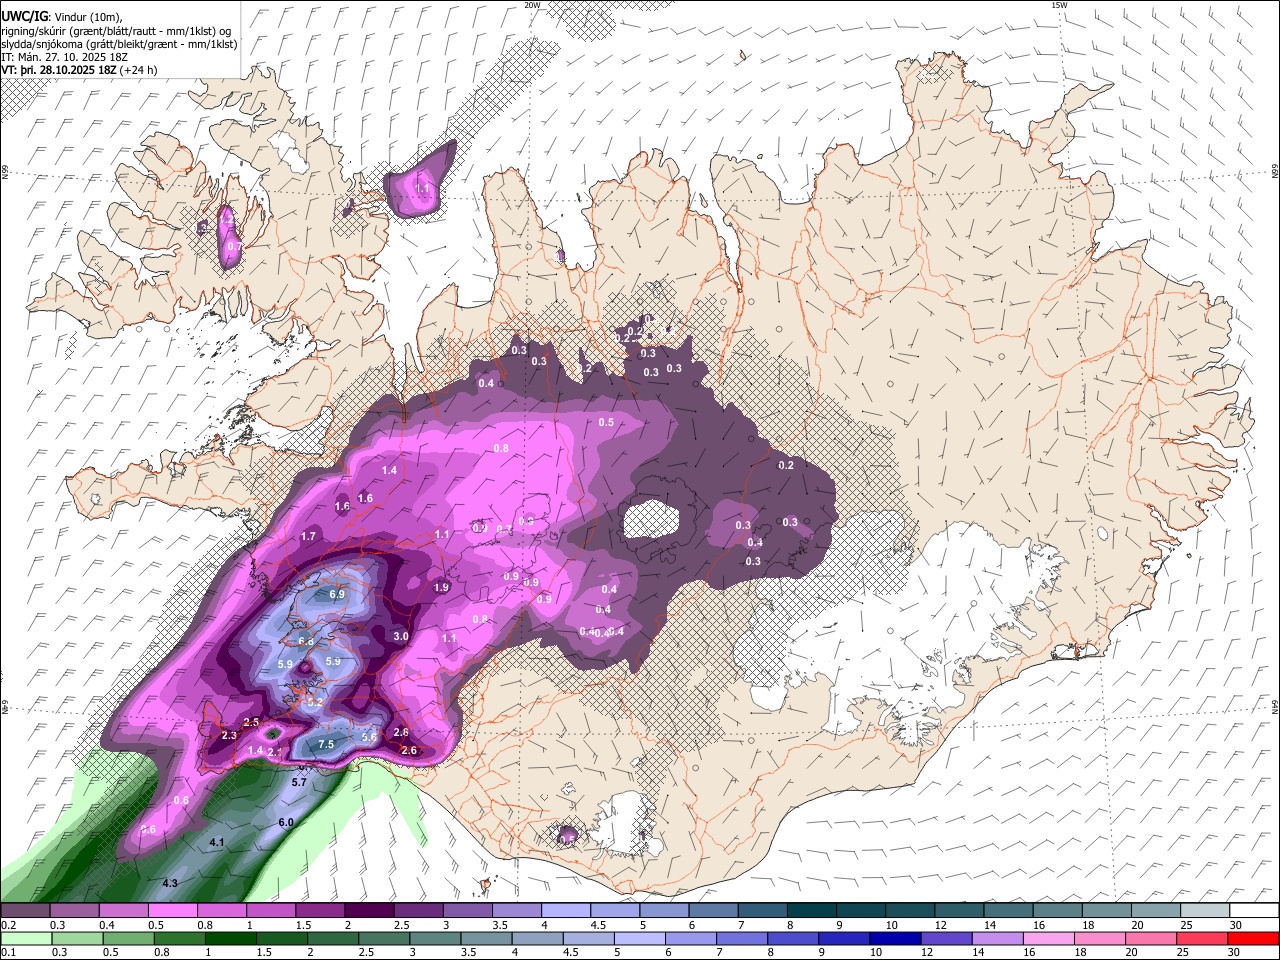Click the 64N latitude label on right edge

[x=1275, y=707]
